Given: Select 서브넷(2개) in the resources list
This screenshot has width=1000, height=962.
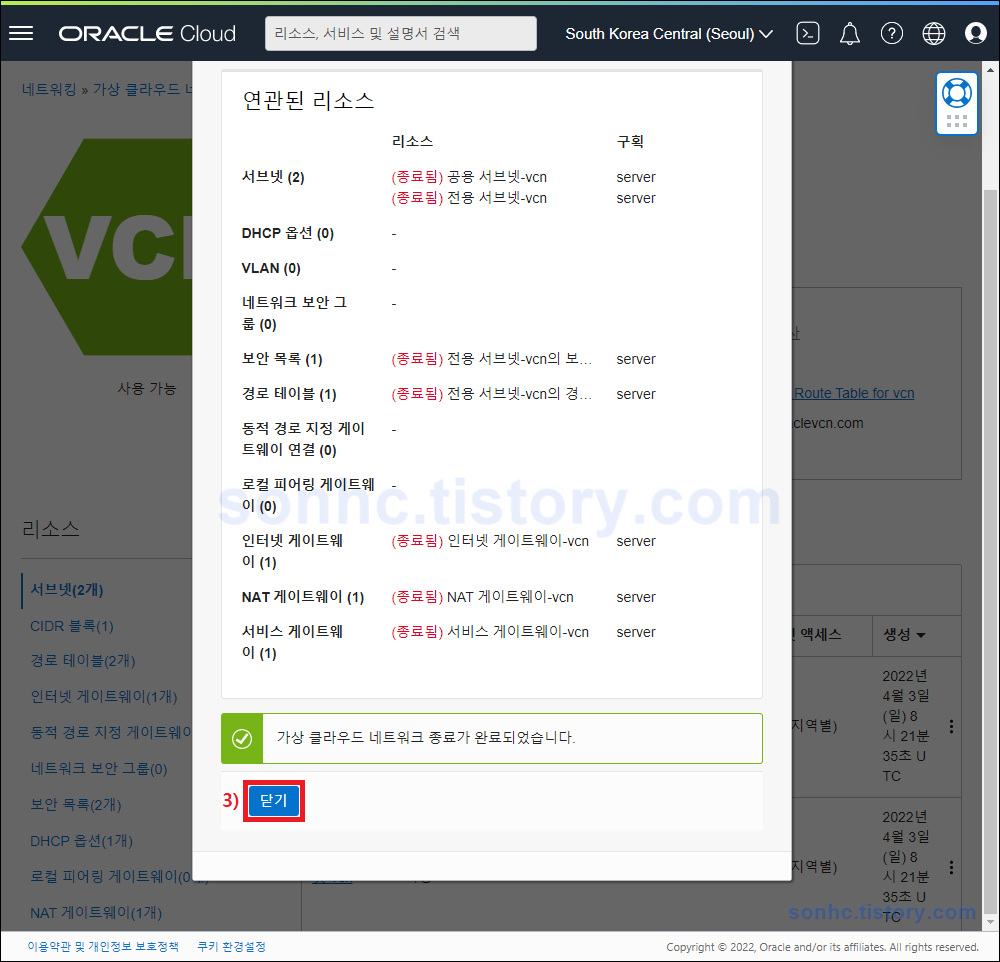Looking at the screenshot, I should point(67,589).
